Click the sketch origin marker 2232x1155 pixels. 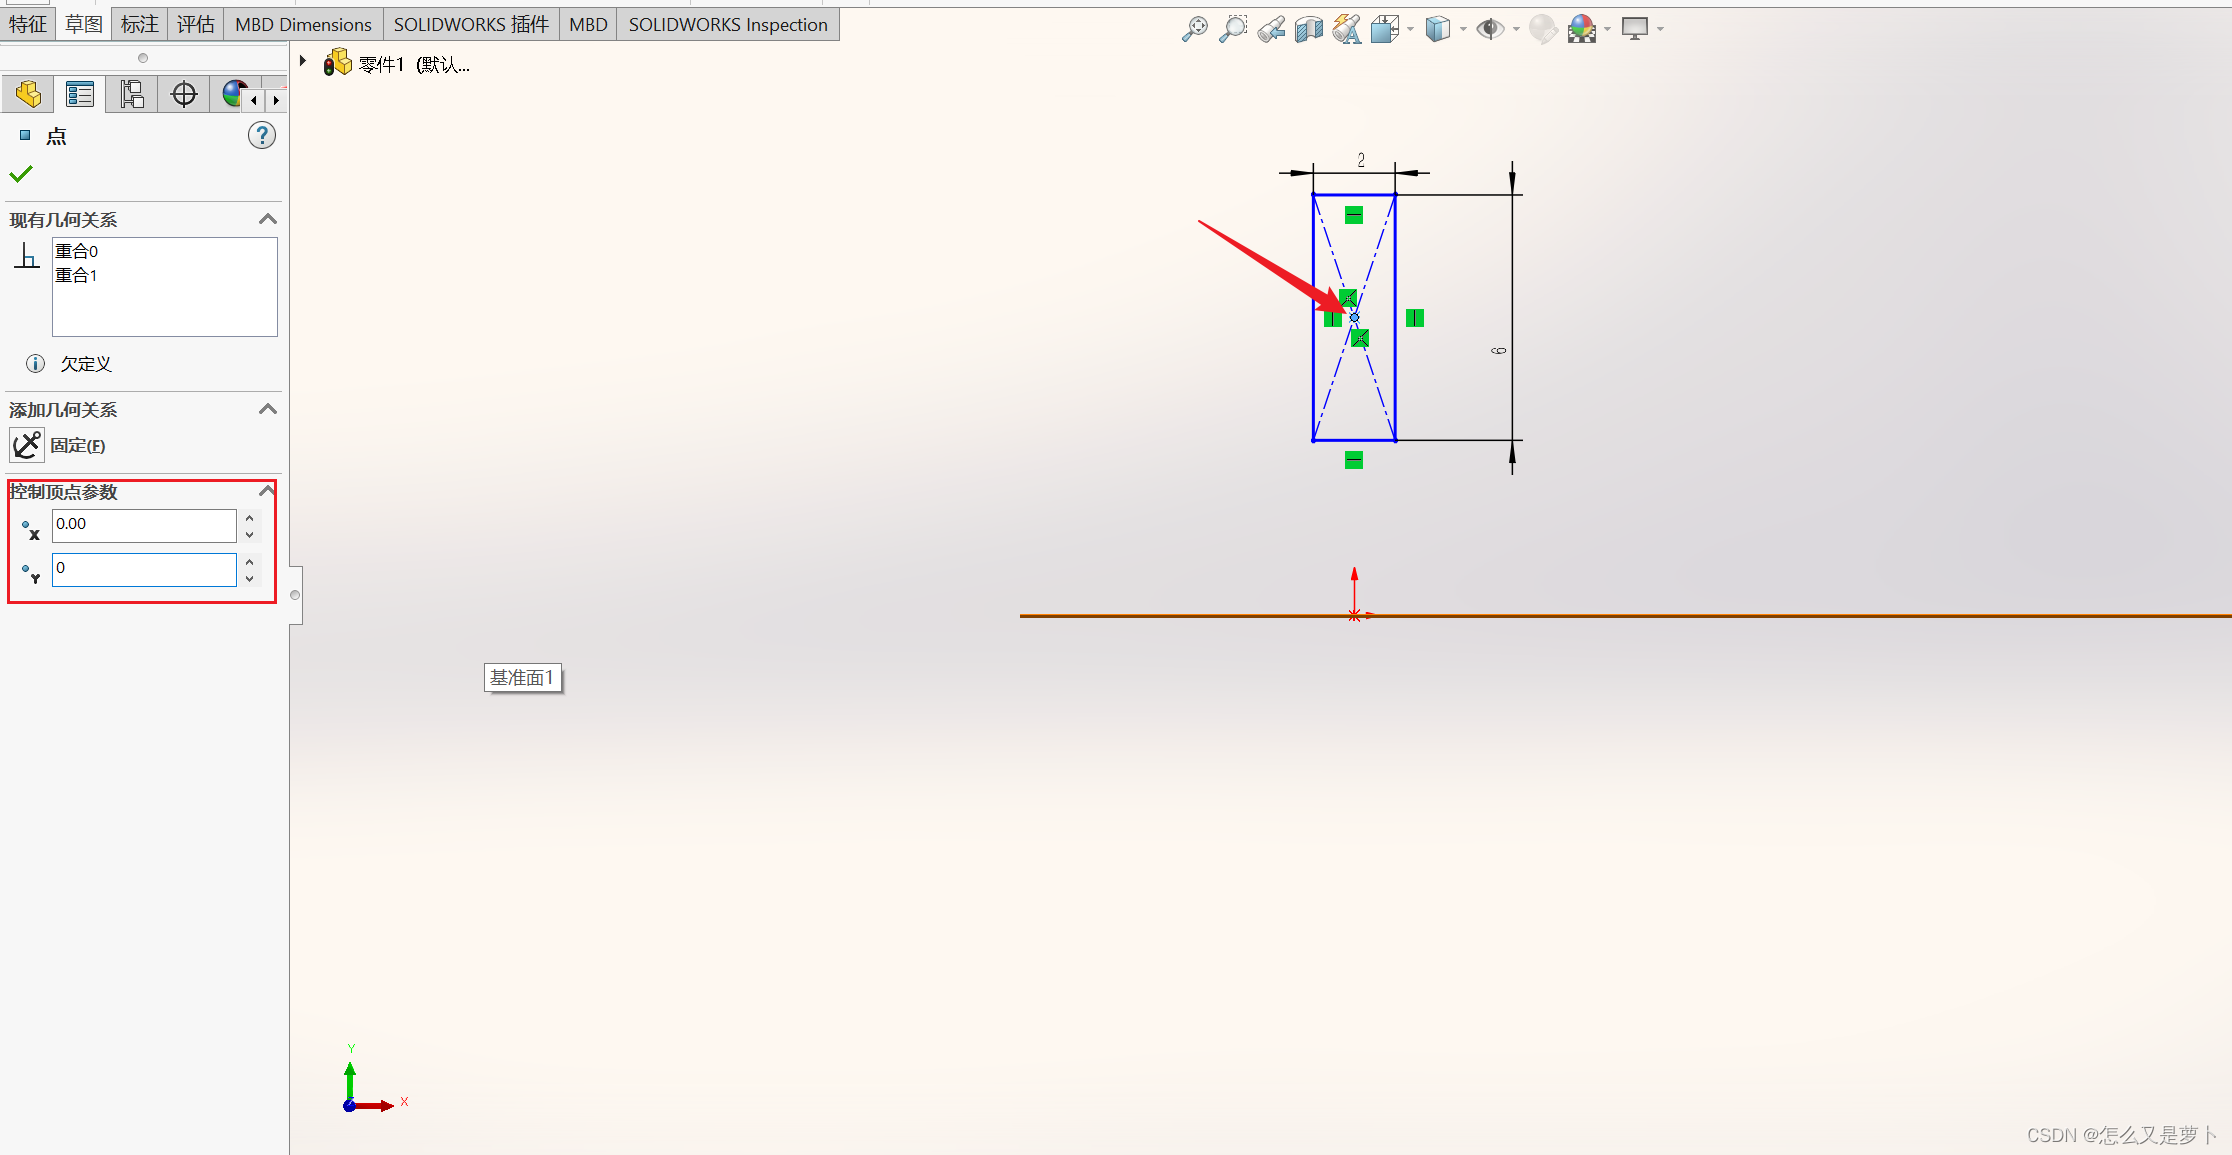coord(1354,615)
